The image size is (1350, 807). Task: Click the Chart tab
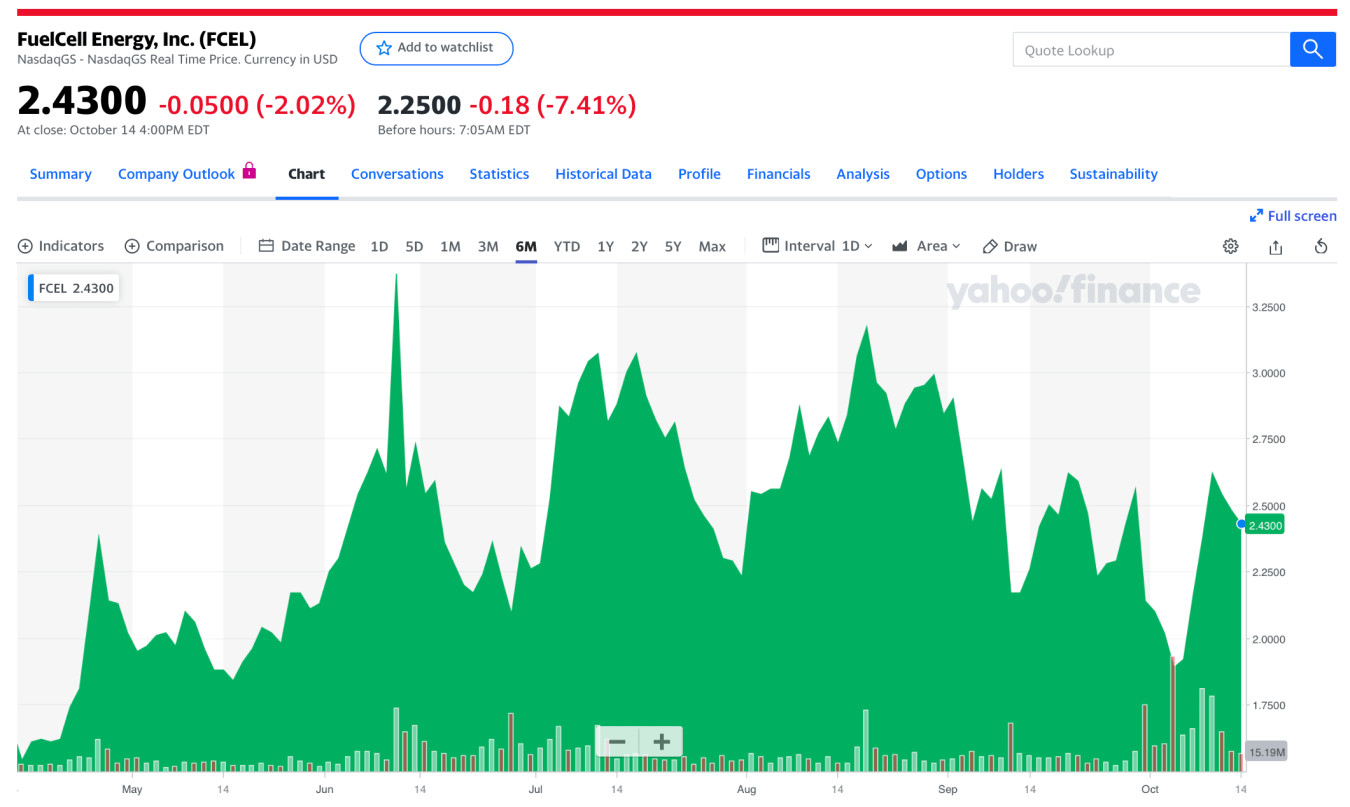(306, 174)
